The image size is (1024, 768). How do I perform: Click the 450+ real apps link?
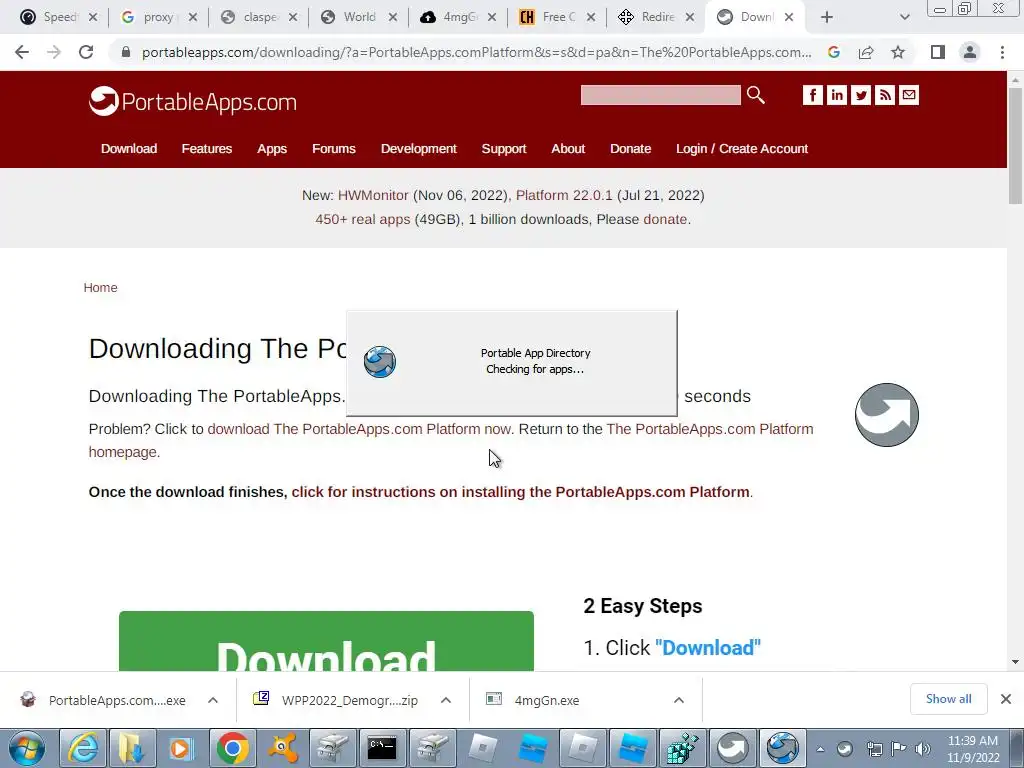coord(362,219)
